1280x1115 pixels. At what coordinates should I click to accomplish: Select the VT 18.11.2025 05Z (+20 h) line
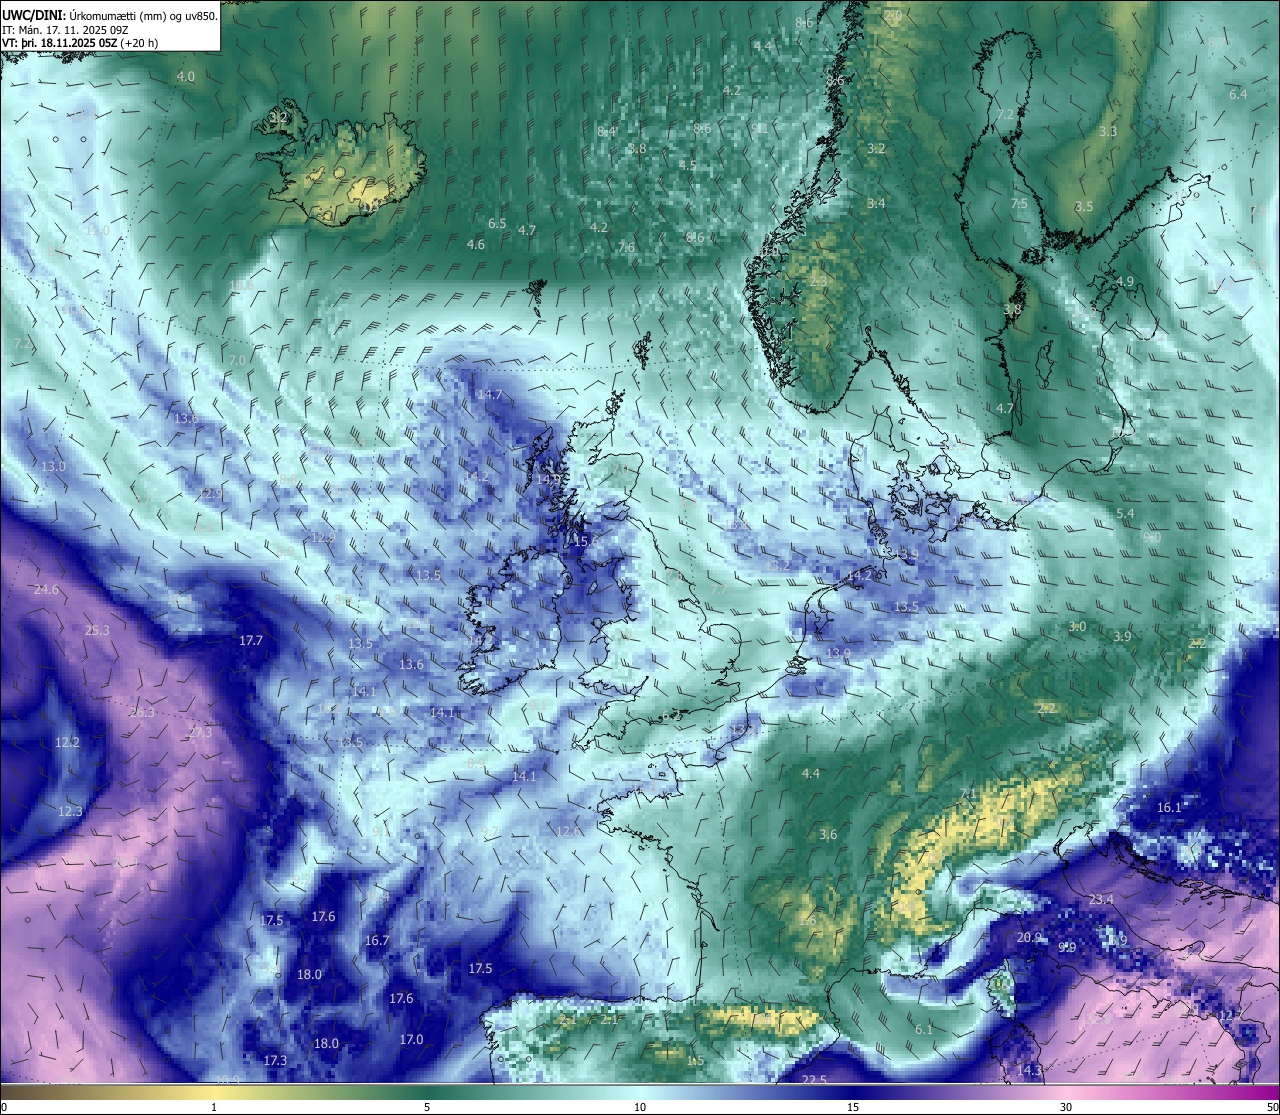pyautogui.click(x=80, y=43)
